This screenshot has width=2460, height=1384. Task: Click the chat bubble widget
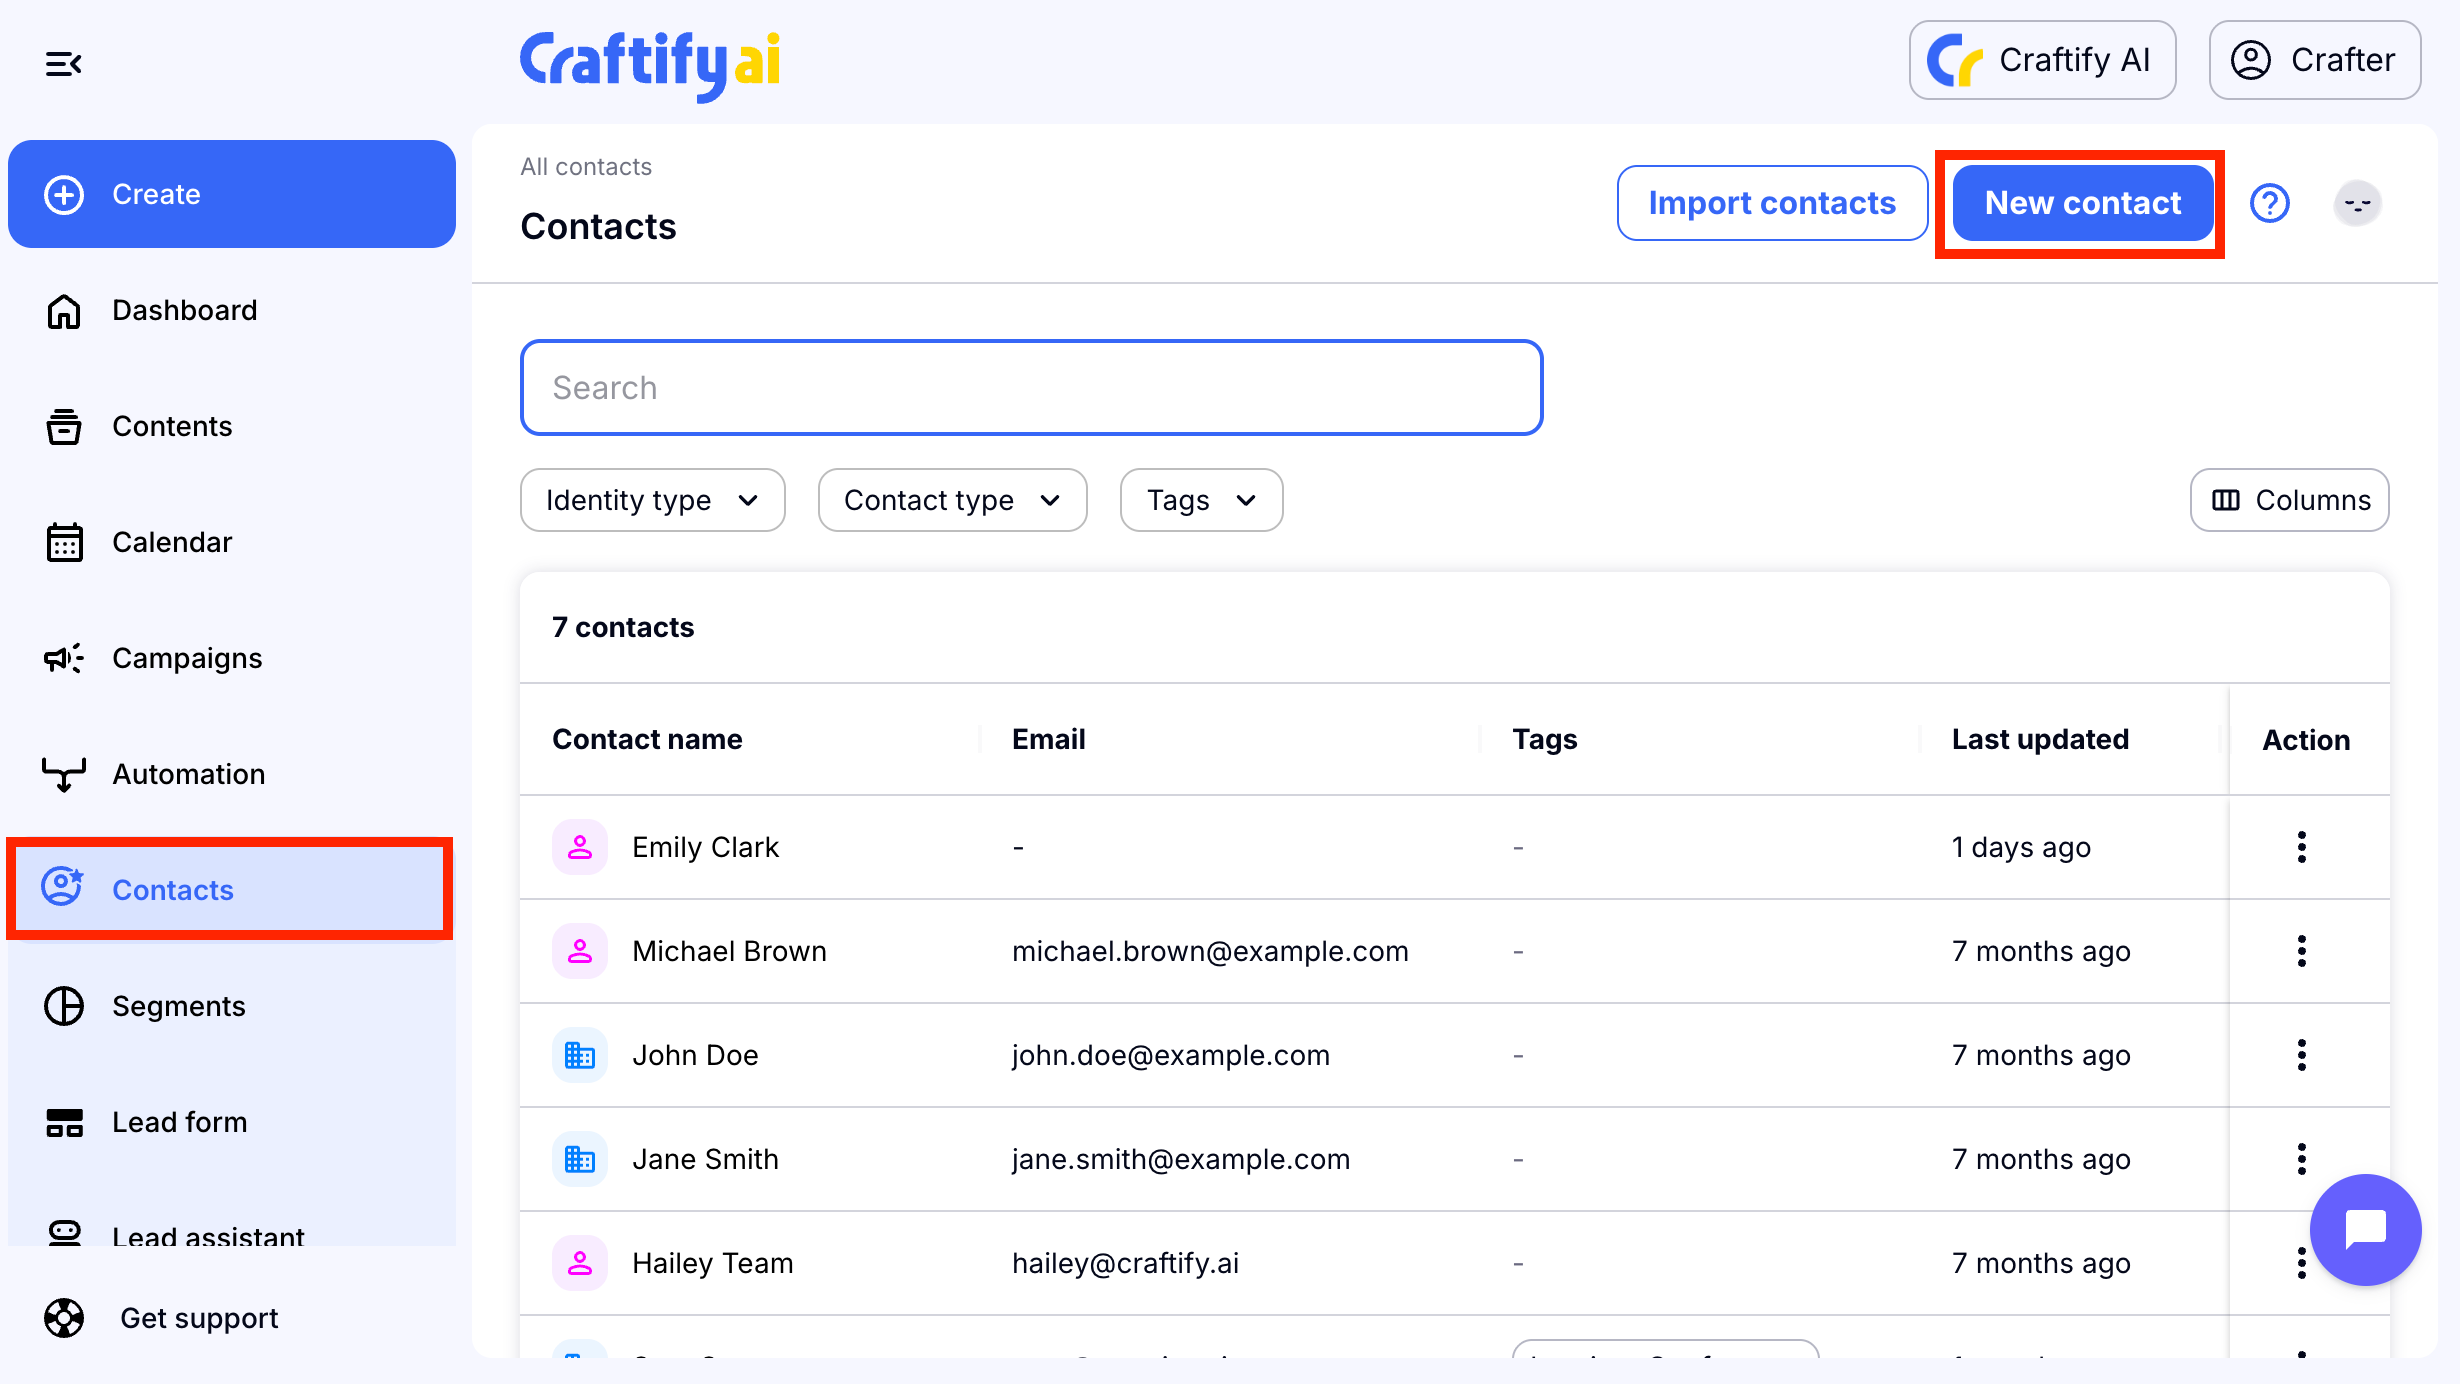[2365, 1229]
